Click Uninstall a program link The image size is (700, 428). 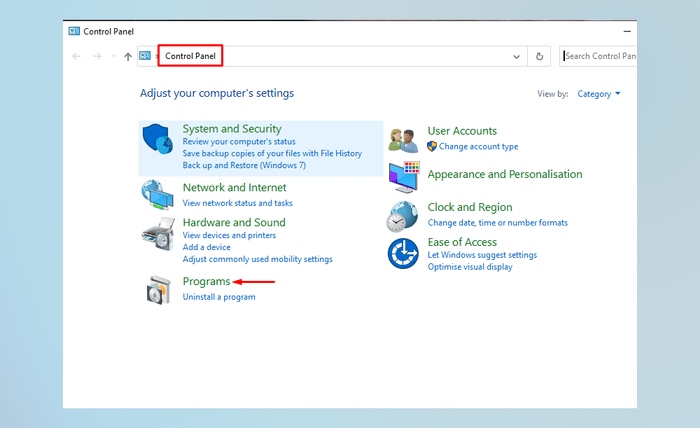[219, 297]
